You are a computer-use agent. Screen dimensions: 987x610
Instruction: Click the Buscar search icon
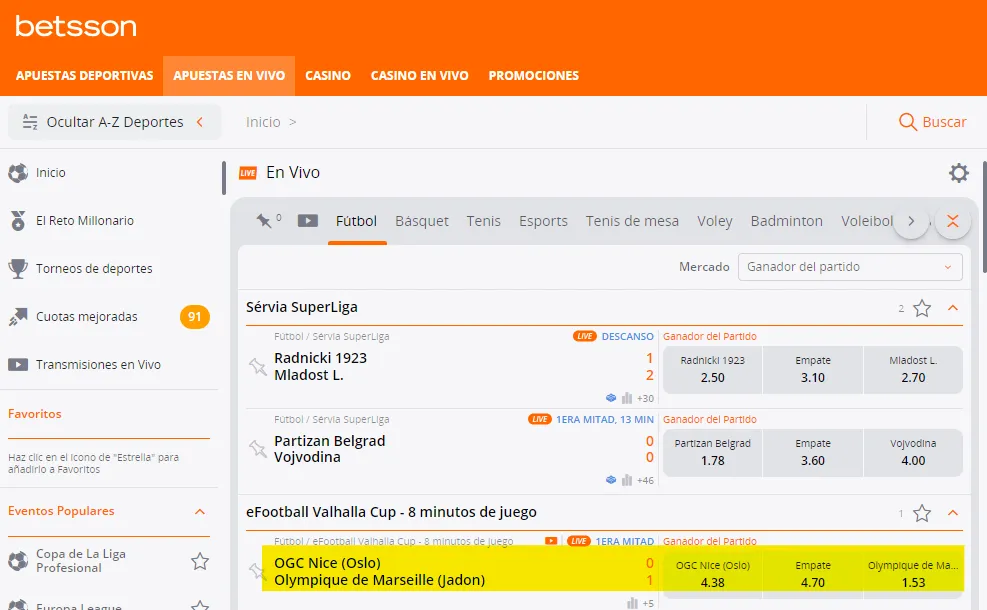(907, 122)
